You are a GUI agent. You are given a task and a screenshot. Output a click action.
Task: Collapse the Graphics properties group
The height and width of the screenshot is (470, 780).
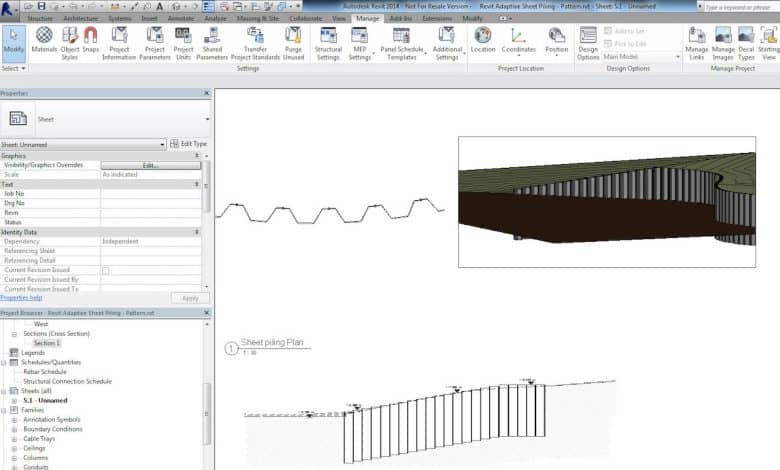coord(196,156)
